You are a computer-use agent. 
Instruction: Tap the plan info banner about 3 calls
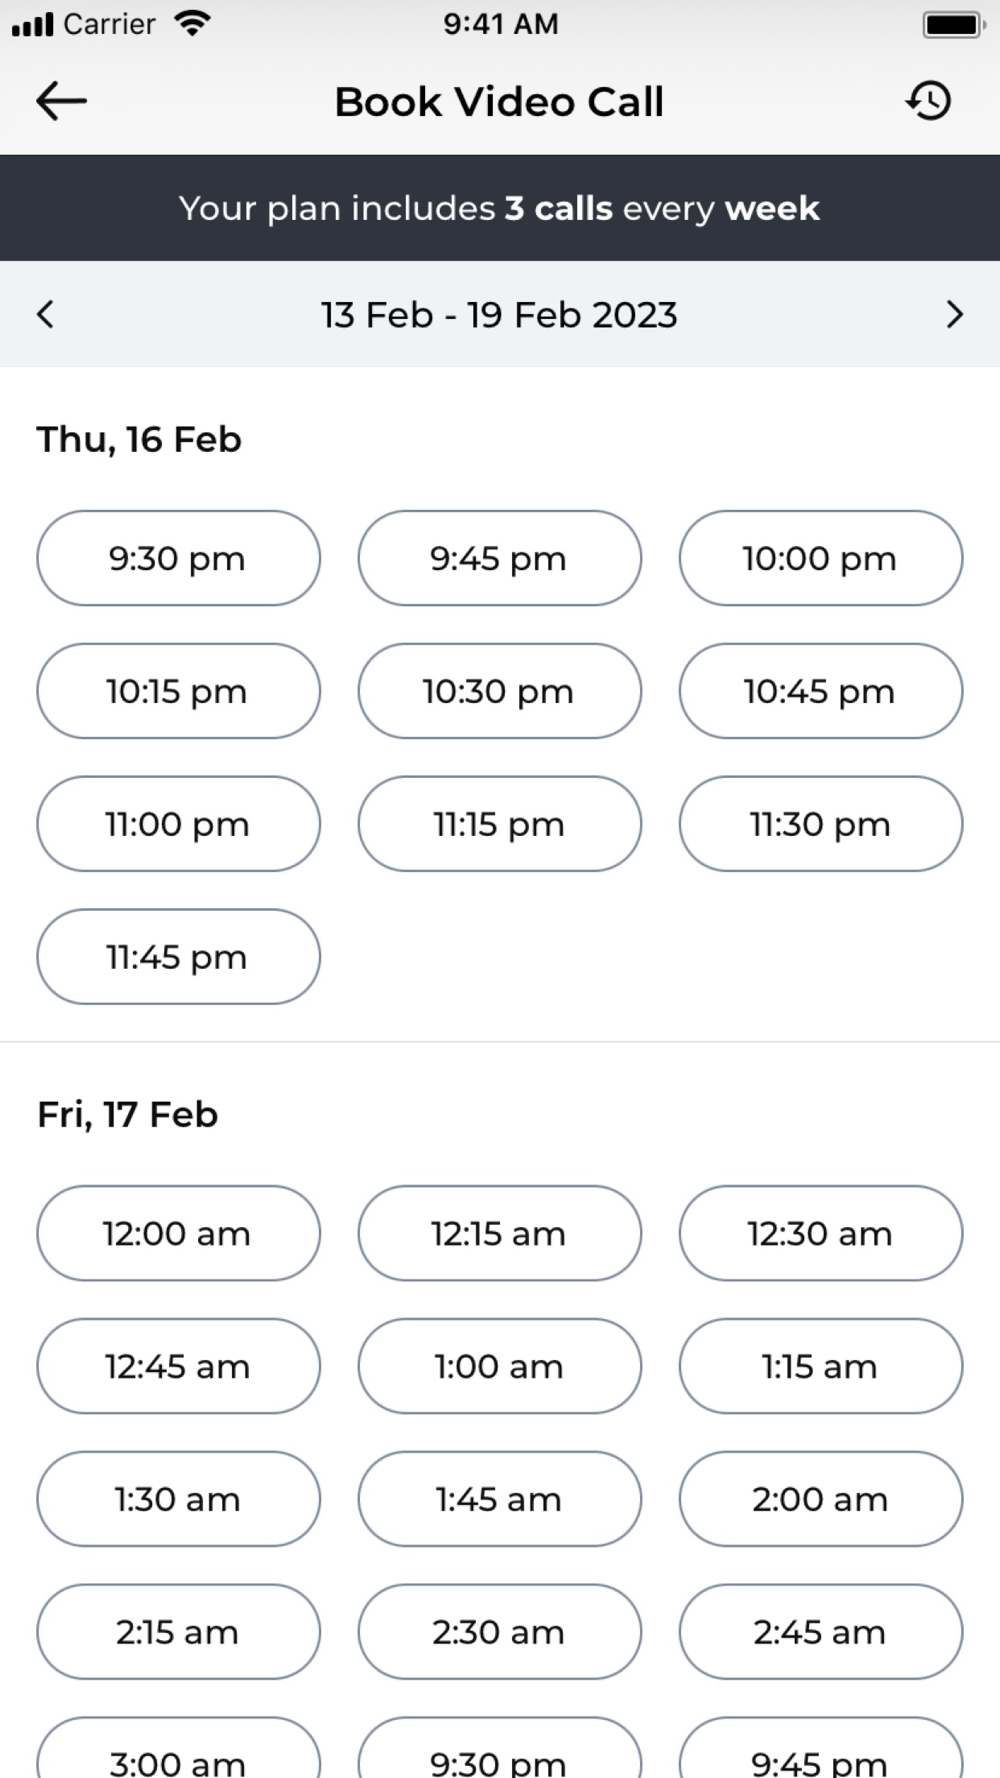(x=500, y=208)
